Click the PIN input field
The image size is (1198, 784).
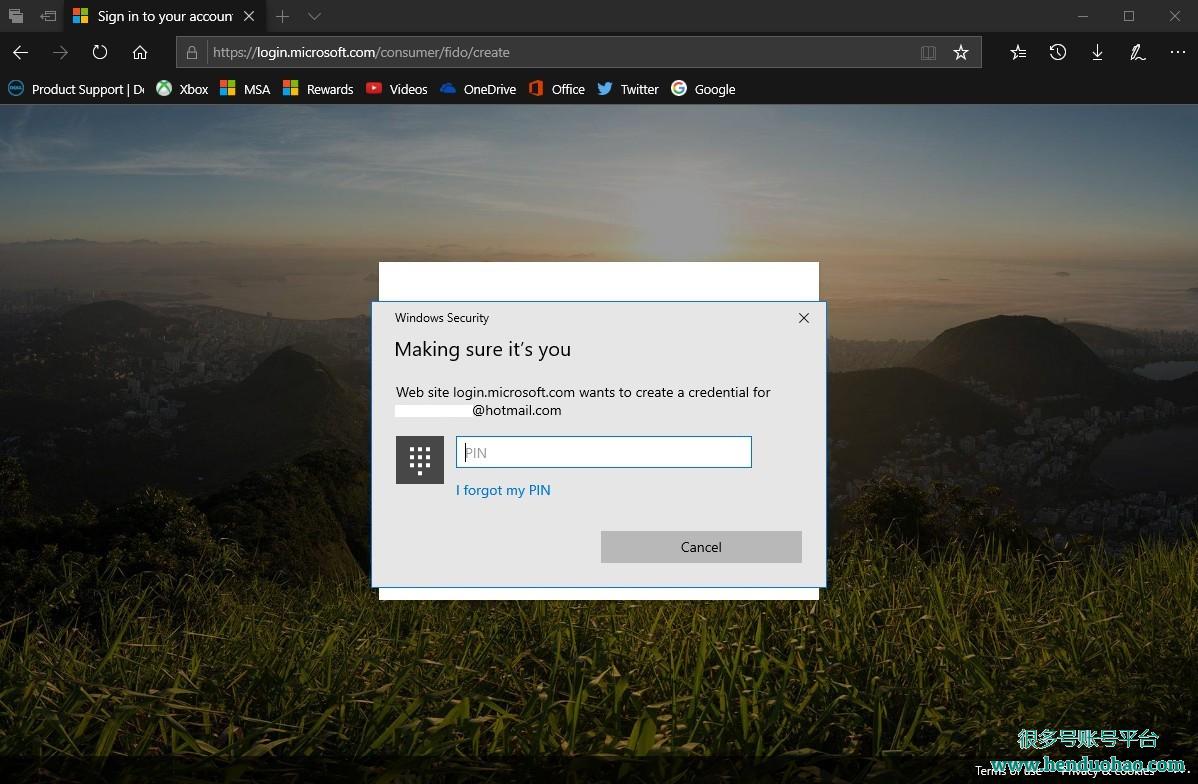pos(604,452)
